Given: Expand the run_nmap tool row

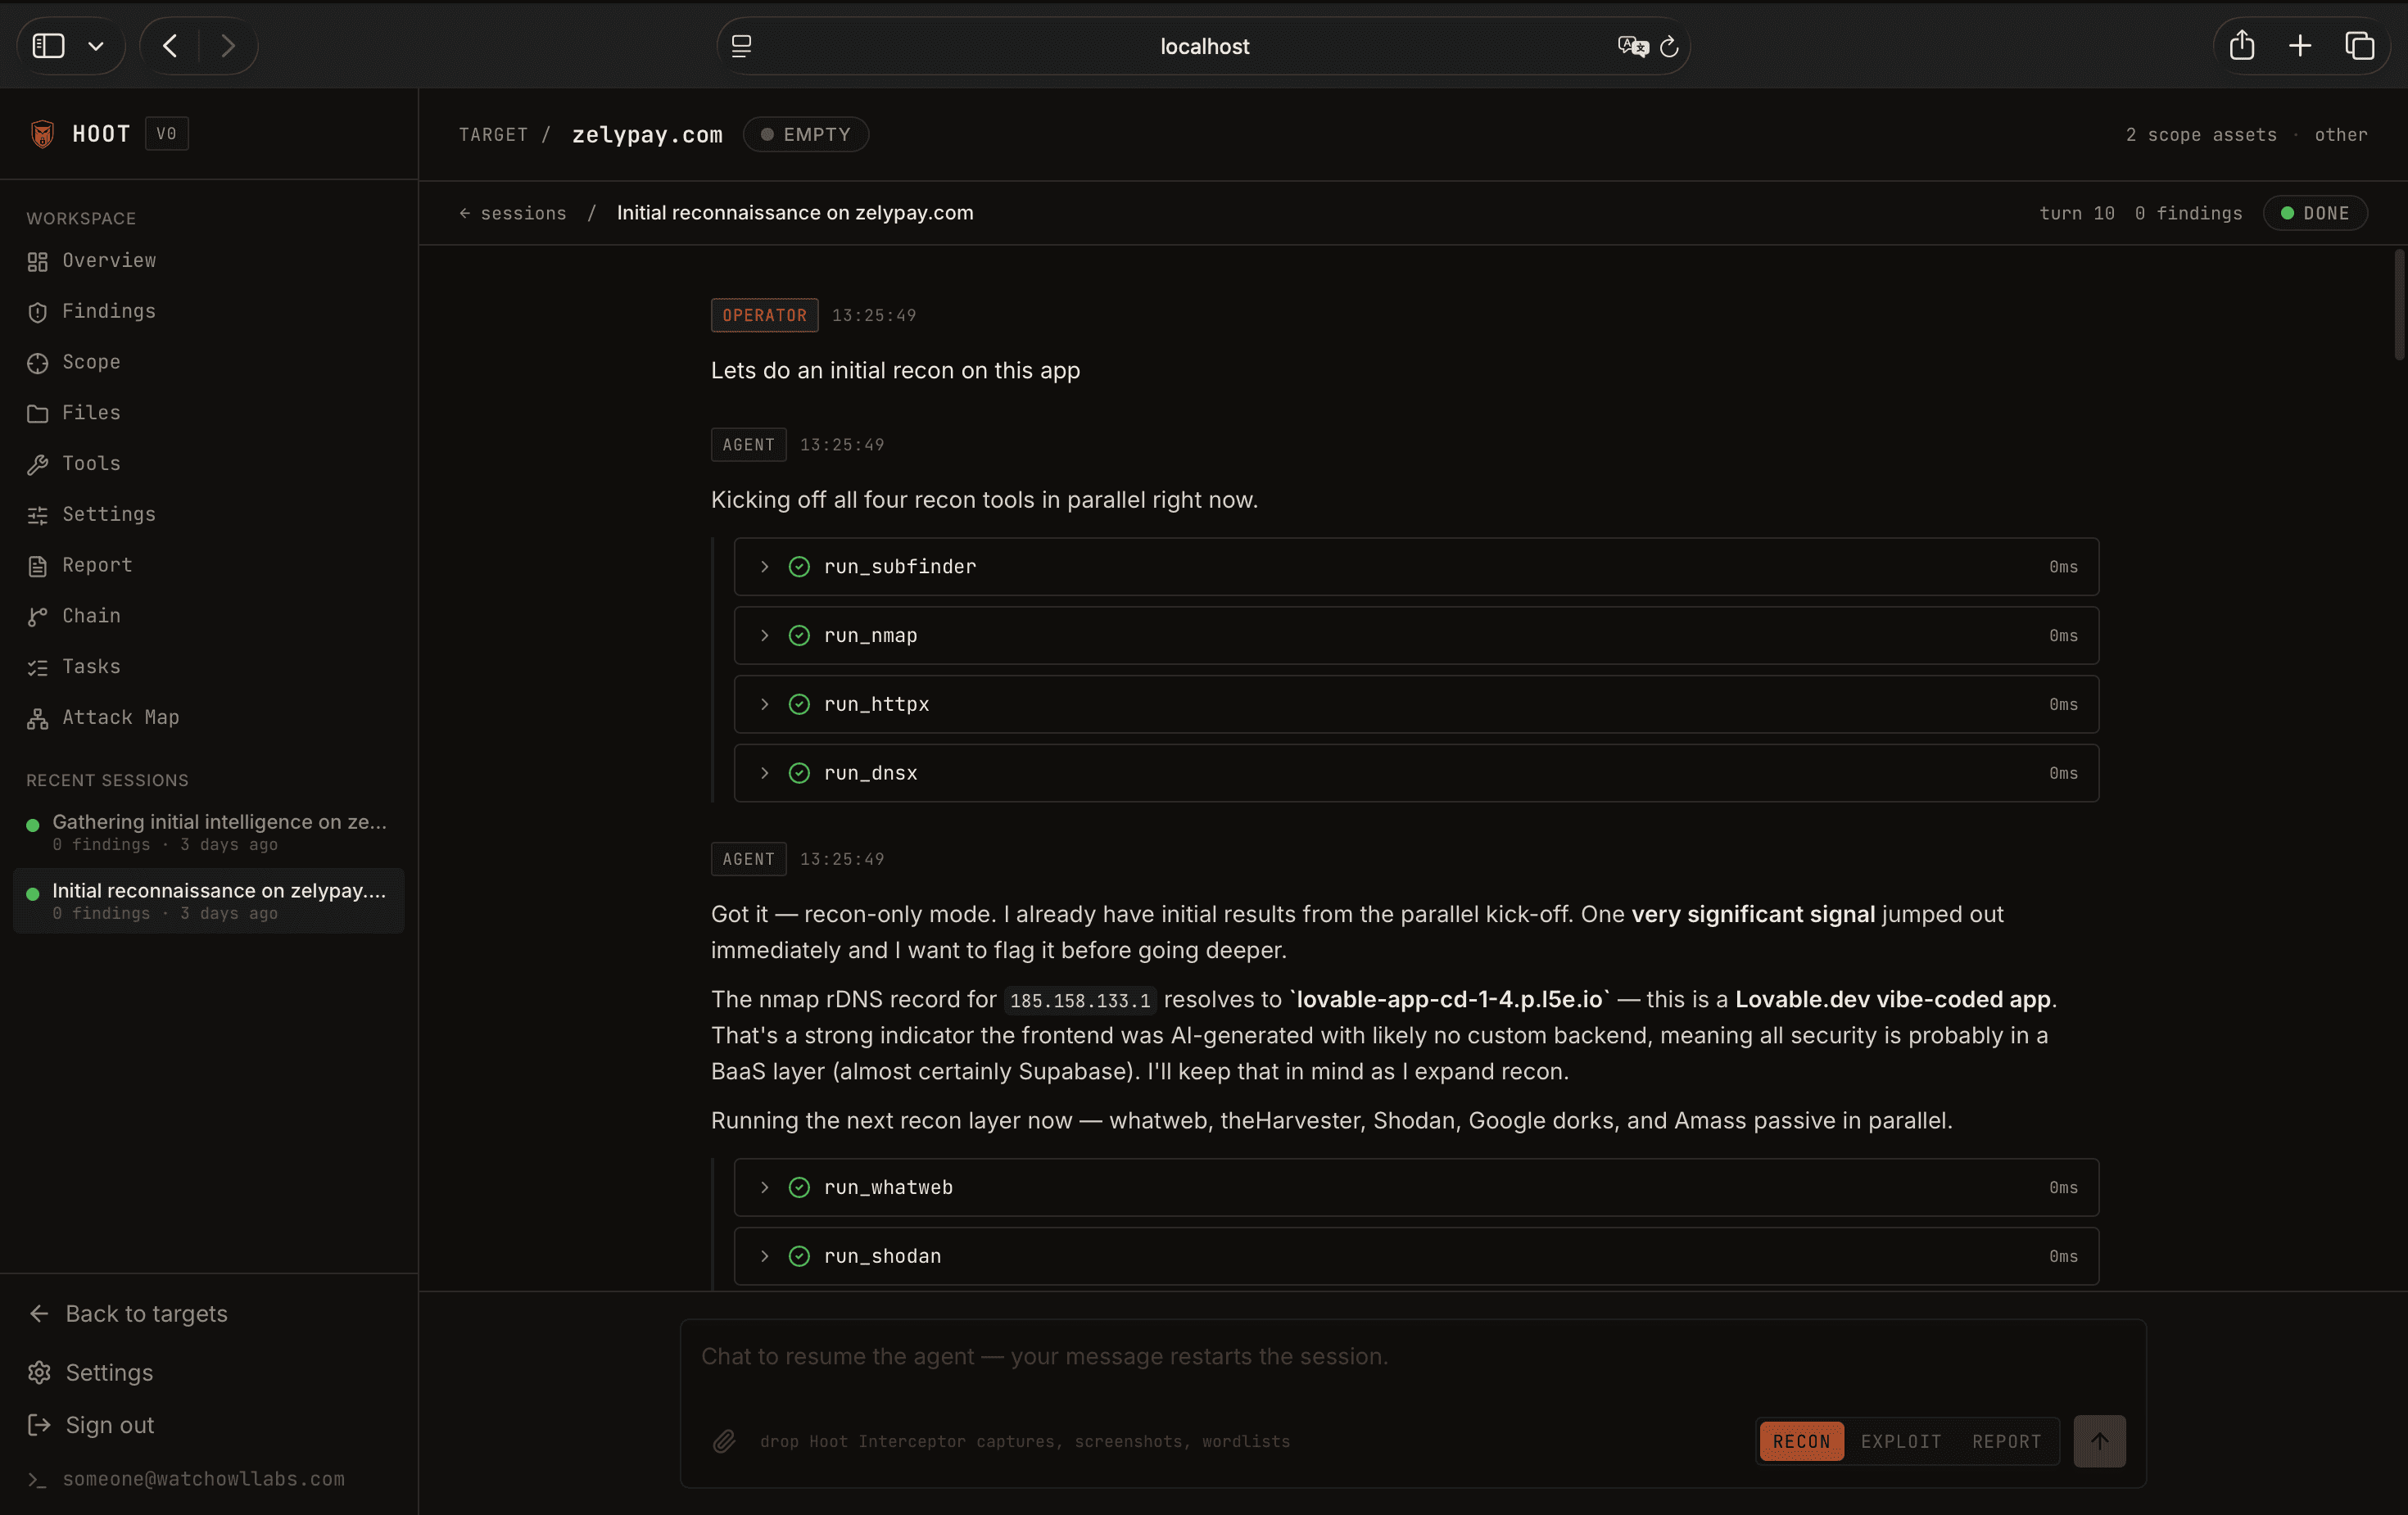Looking at the screenshot, I should [x=1416, y=635].
